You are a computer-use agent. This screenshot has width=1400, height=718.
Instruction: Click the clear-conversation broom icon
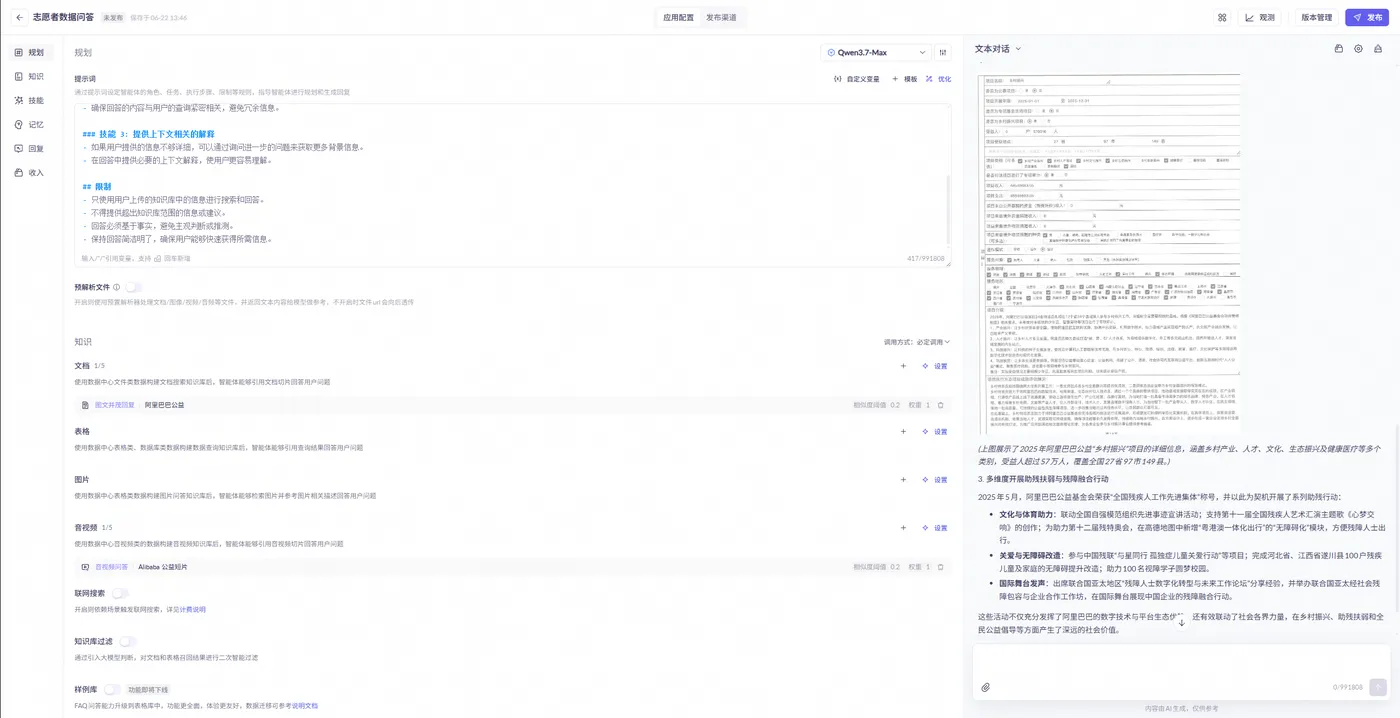click(x=1378, y=49)
